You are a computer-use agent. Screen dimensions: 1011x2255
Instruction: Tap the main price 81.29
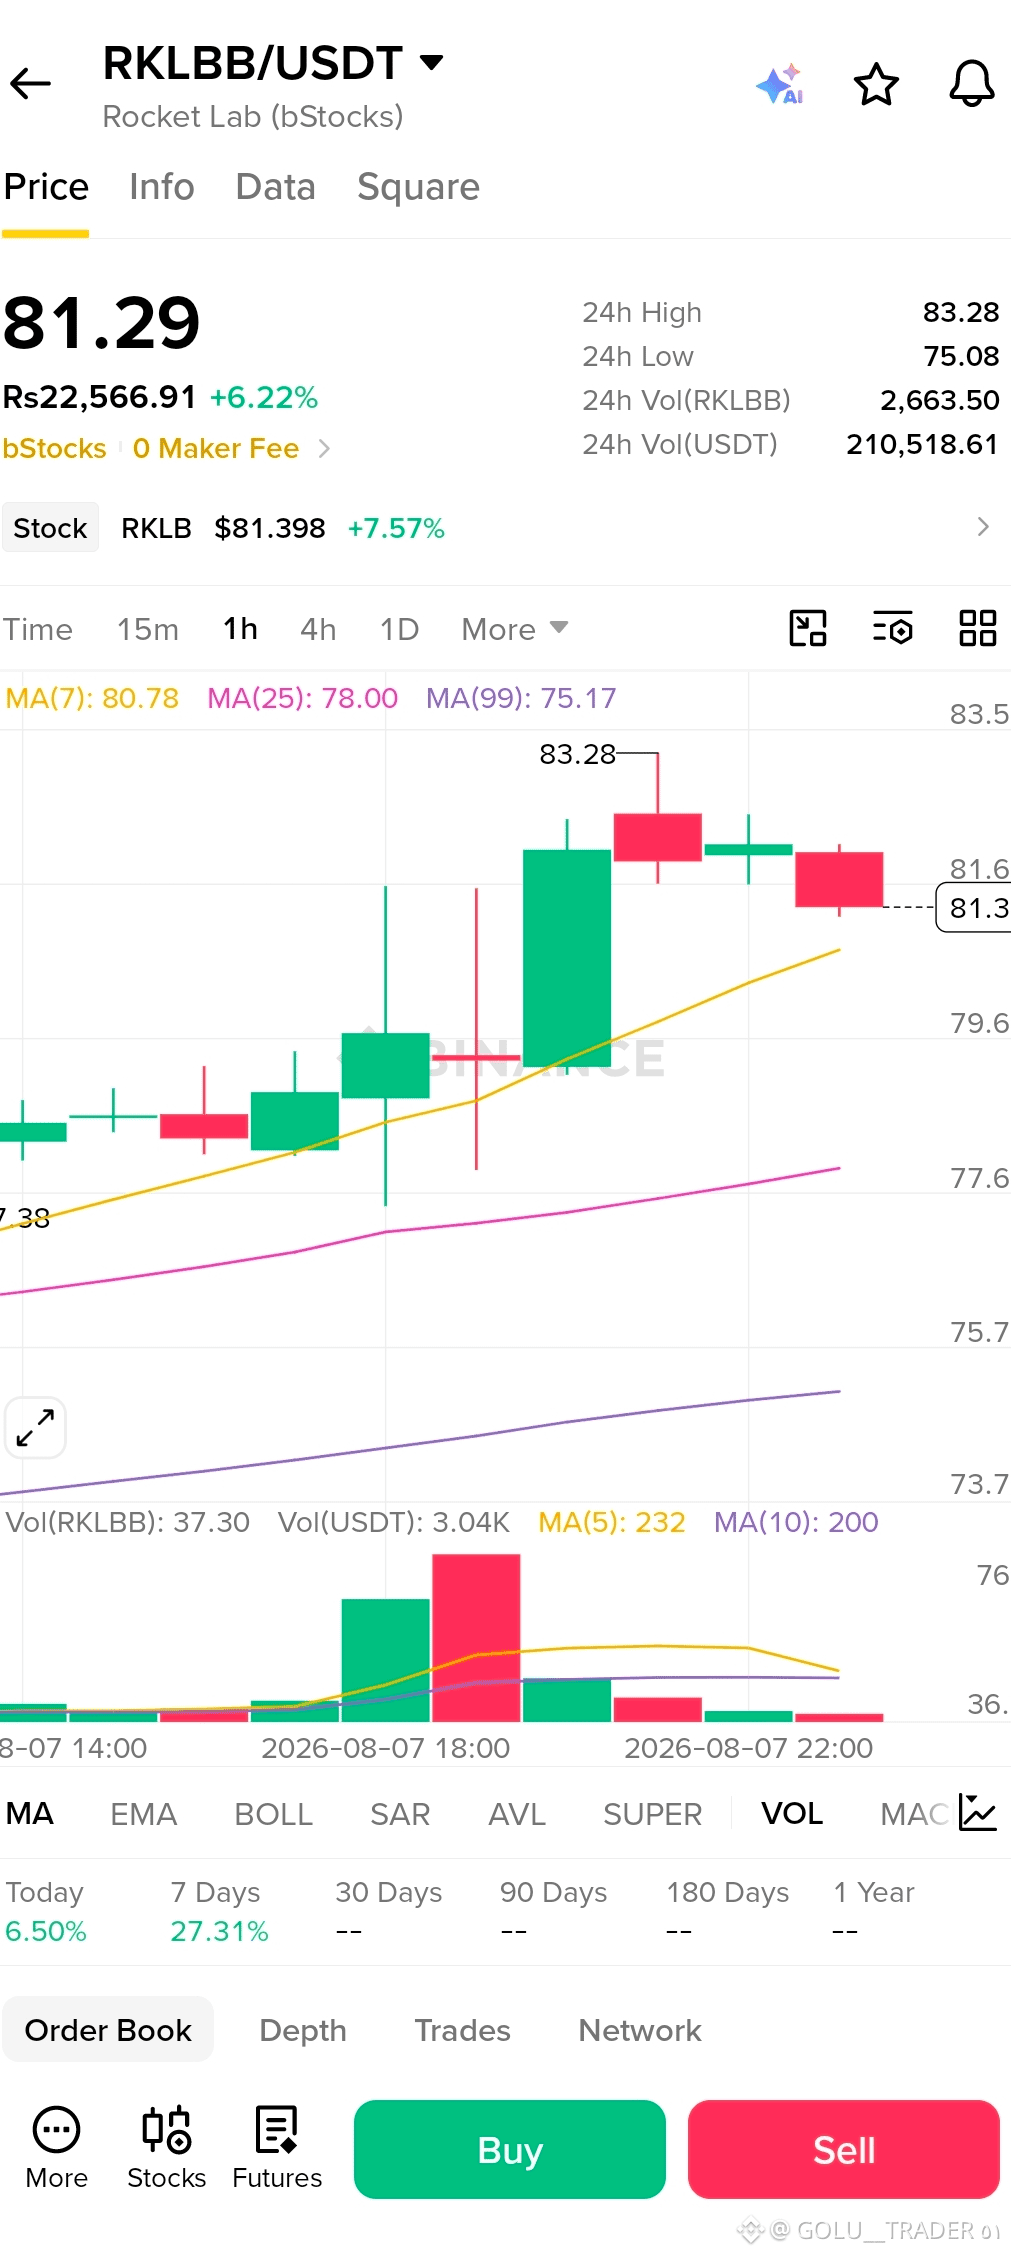(102, 323)
